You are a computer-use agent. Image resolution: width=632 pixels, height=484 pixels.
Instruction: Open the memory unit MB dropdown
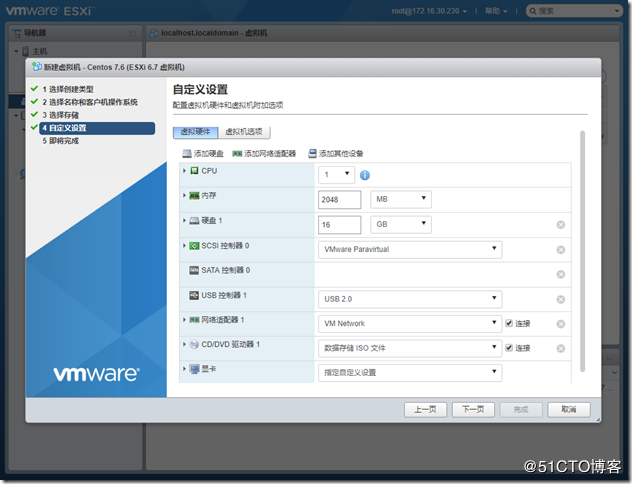click(x=401, y=199)
